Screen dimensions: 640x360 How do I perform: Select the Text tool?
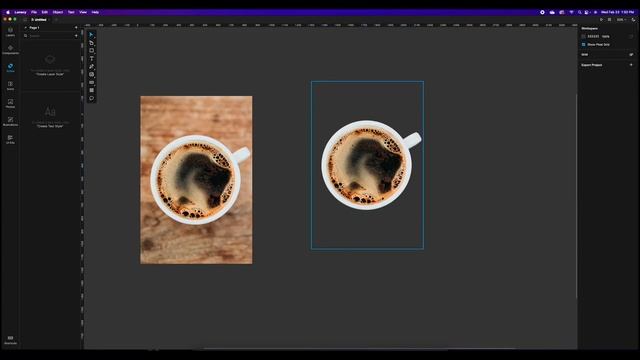pos(91,59)
